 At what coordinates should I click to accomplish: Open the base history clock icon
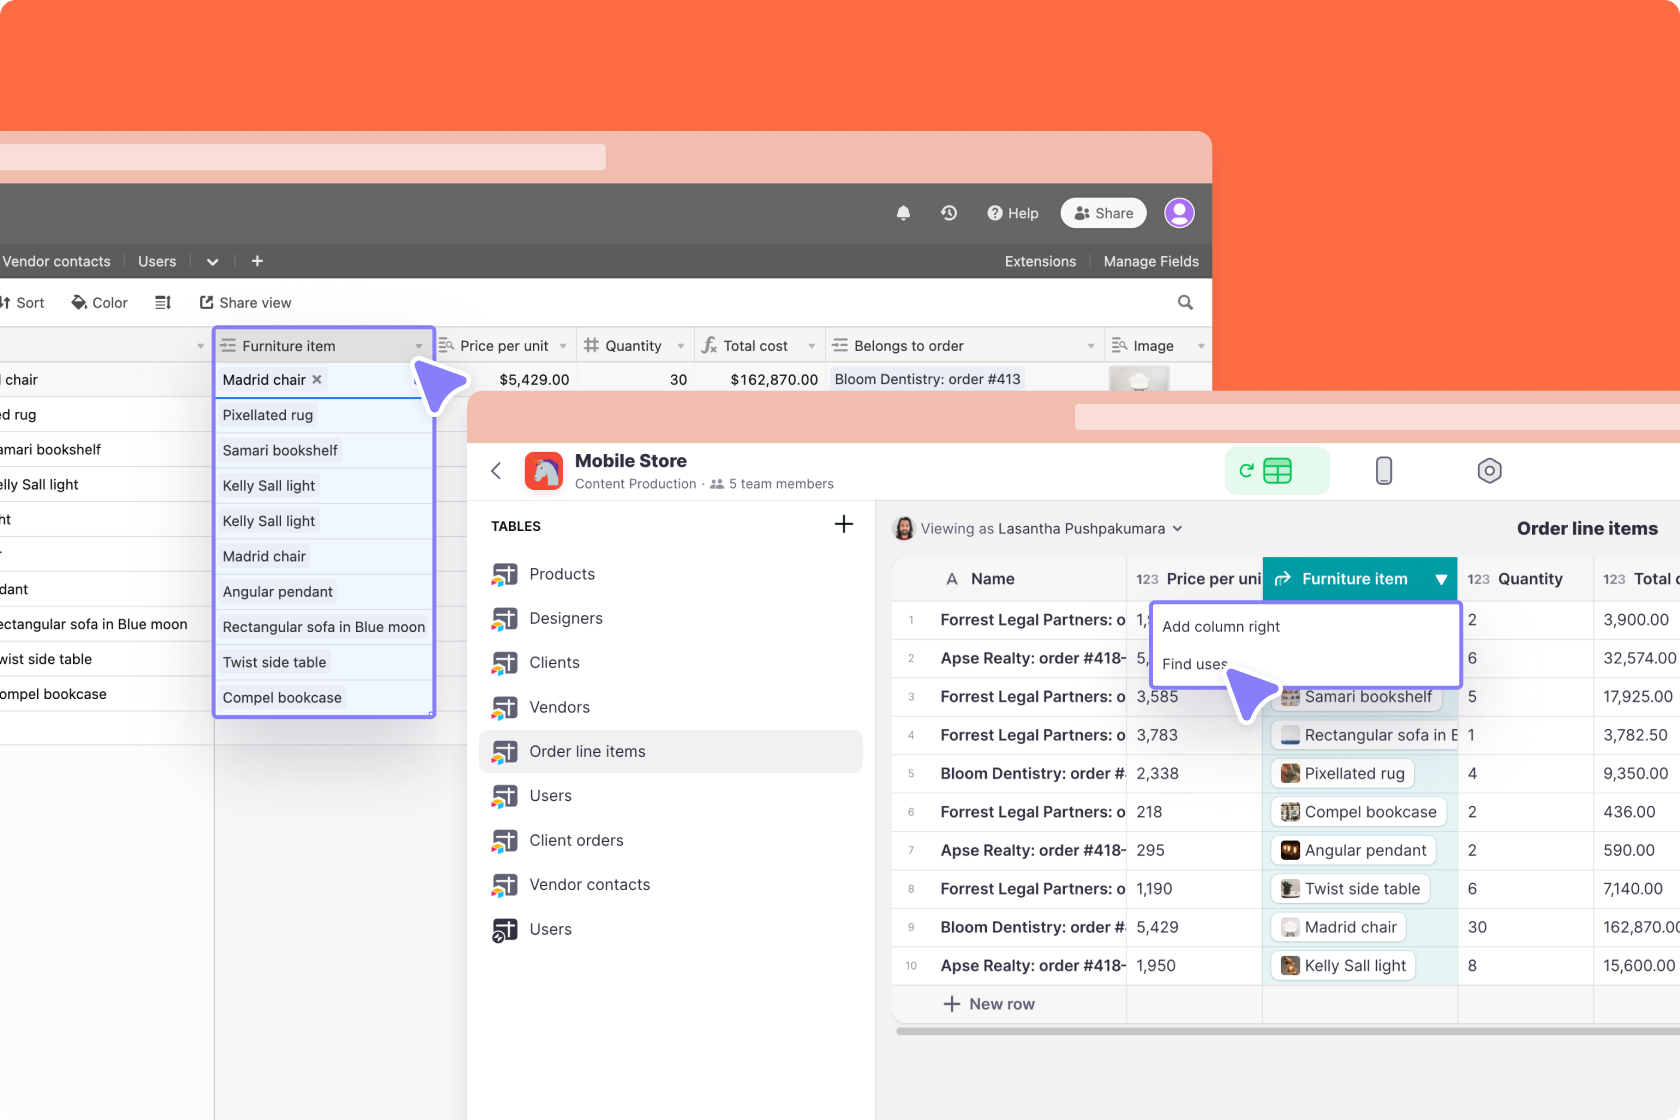pos(949,213)
